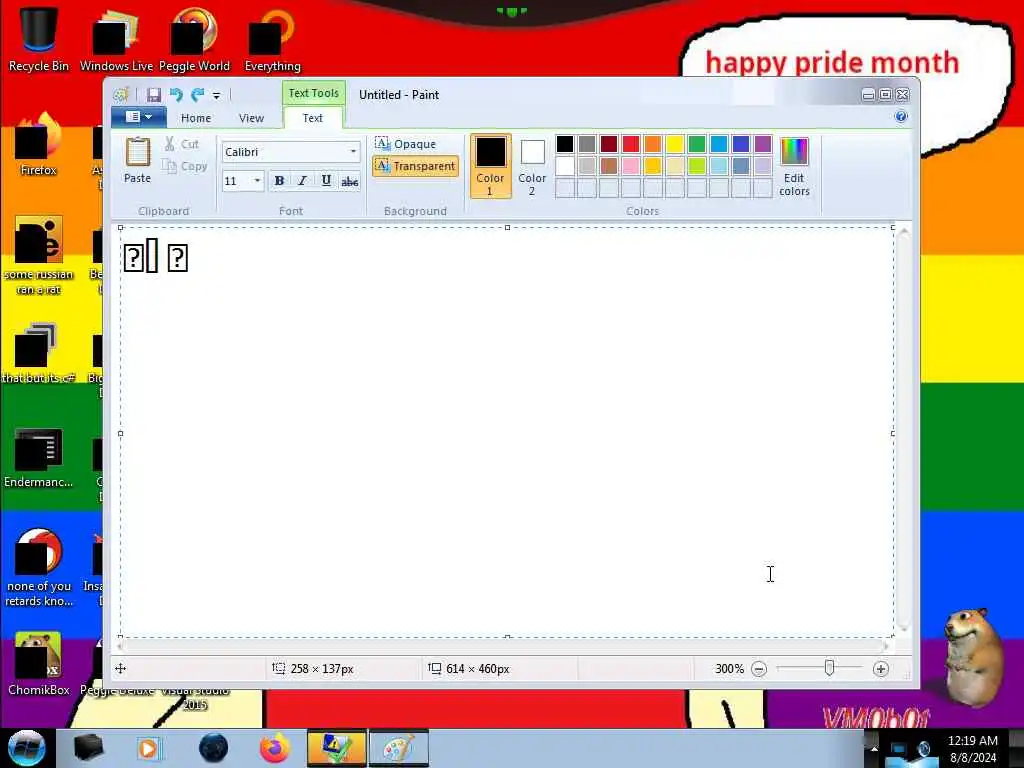Click the Paint application icon in title bar
This screenshot has width=1024, height=768.
tap(120, 95)
